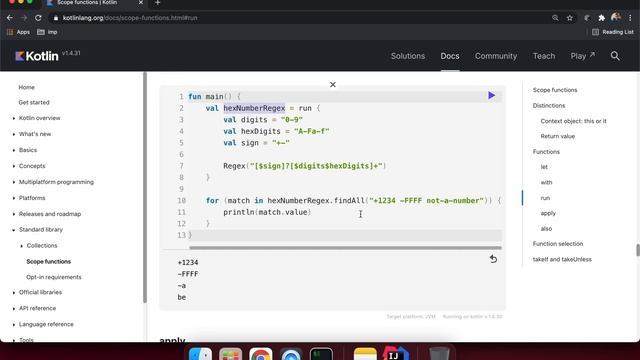
Task: Expand Official libraries section
Action: click(x=40, y=292)
